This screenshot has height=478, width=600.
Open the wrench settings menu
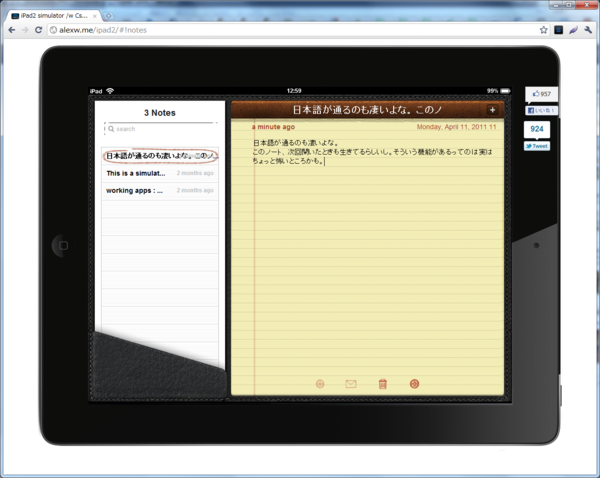[x=588, y=30]
